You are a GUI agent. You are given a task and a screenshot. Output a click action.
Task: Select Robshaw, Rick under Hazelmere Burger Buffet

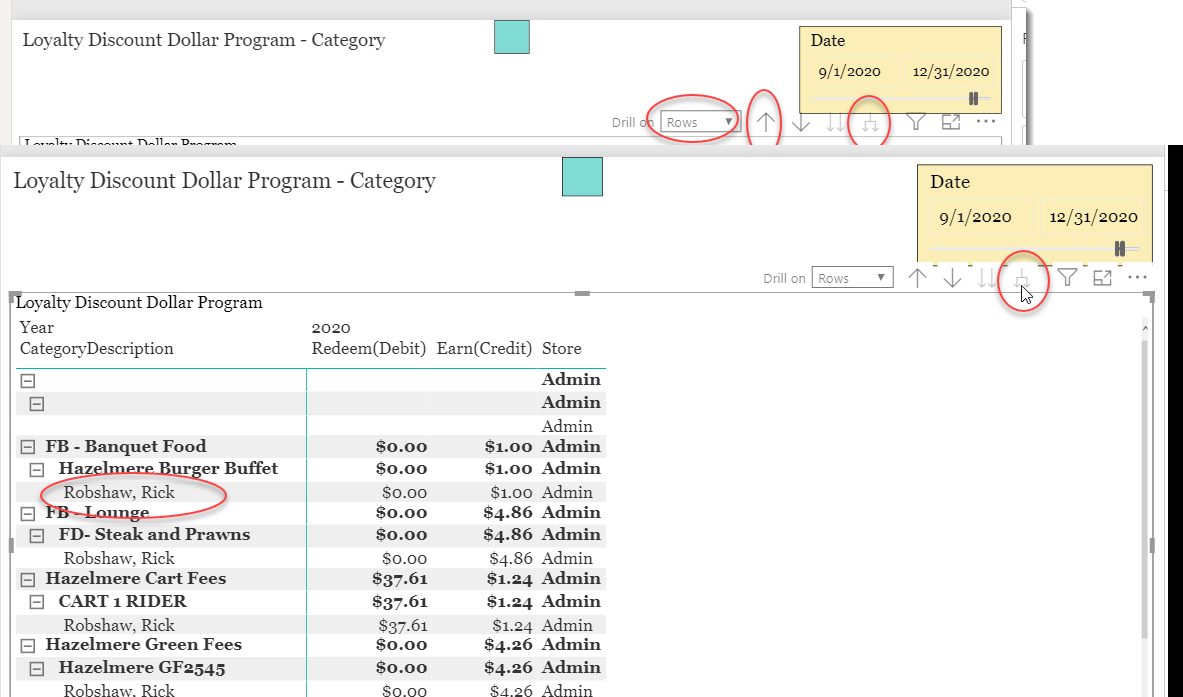[119, 493]
